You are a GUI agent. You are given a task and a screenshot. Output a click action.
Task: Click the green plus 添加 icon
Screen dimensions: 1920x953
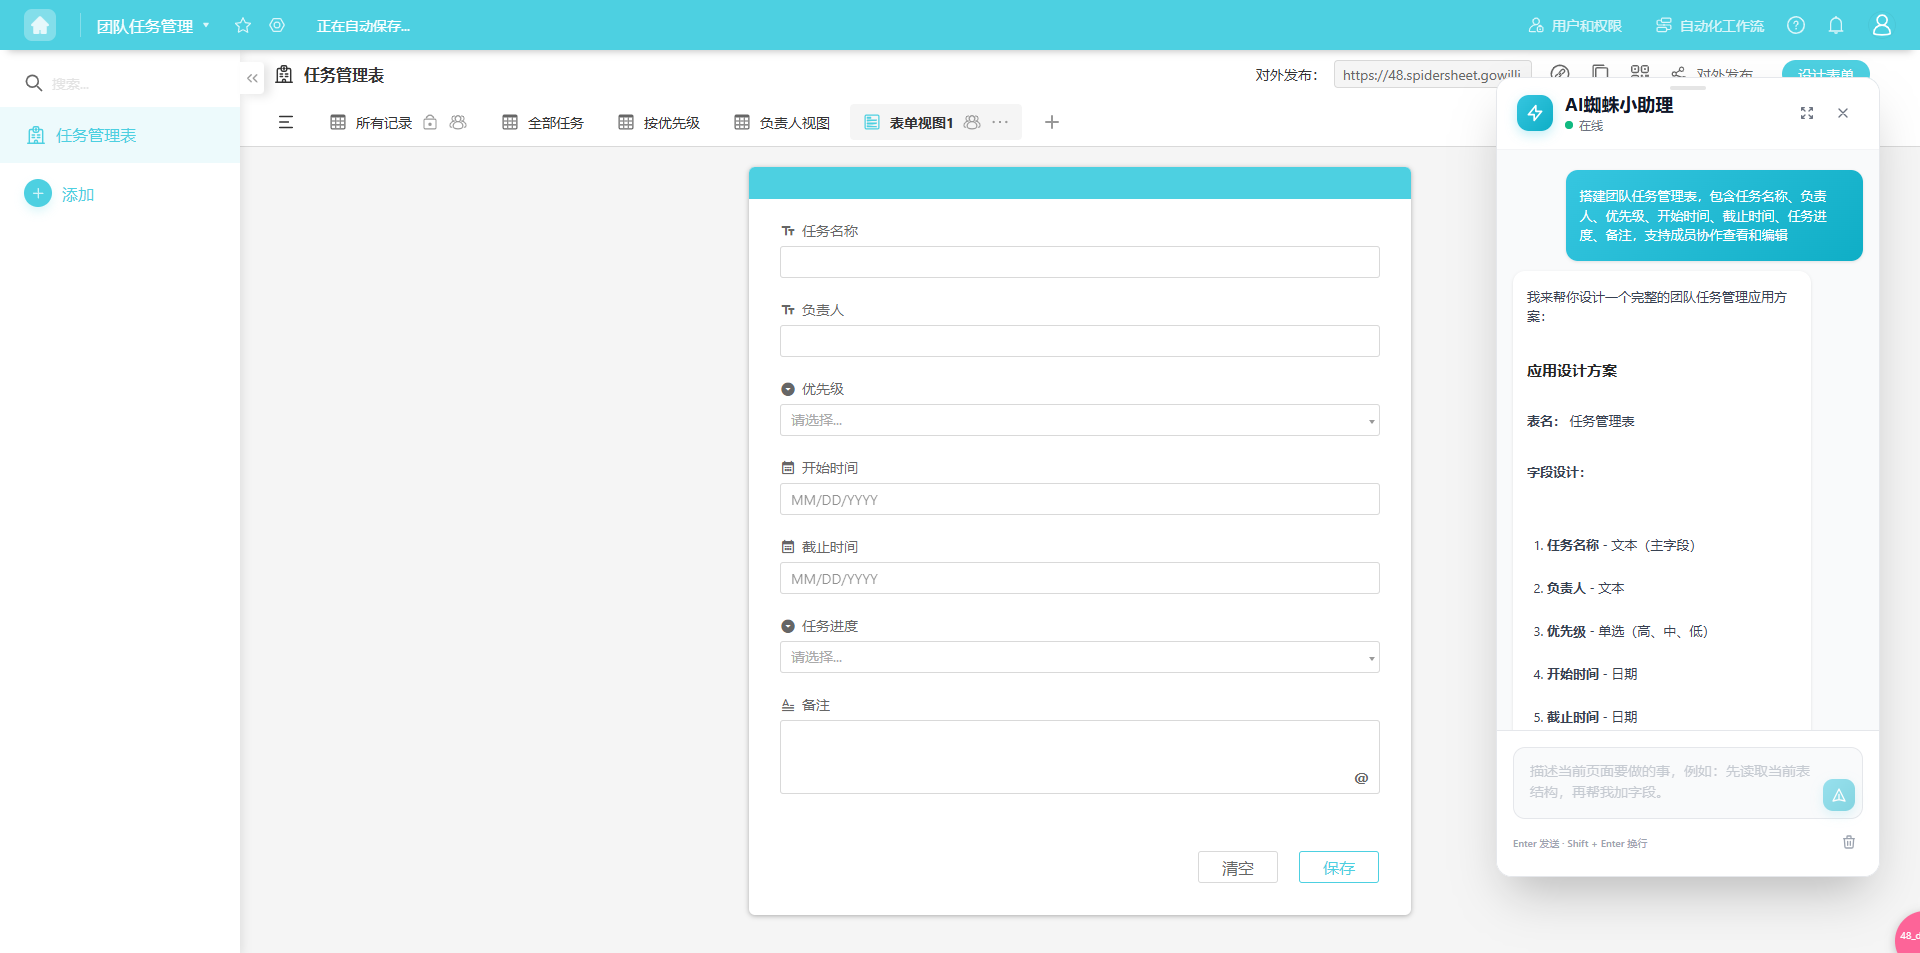coord(38,194)
